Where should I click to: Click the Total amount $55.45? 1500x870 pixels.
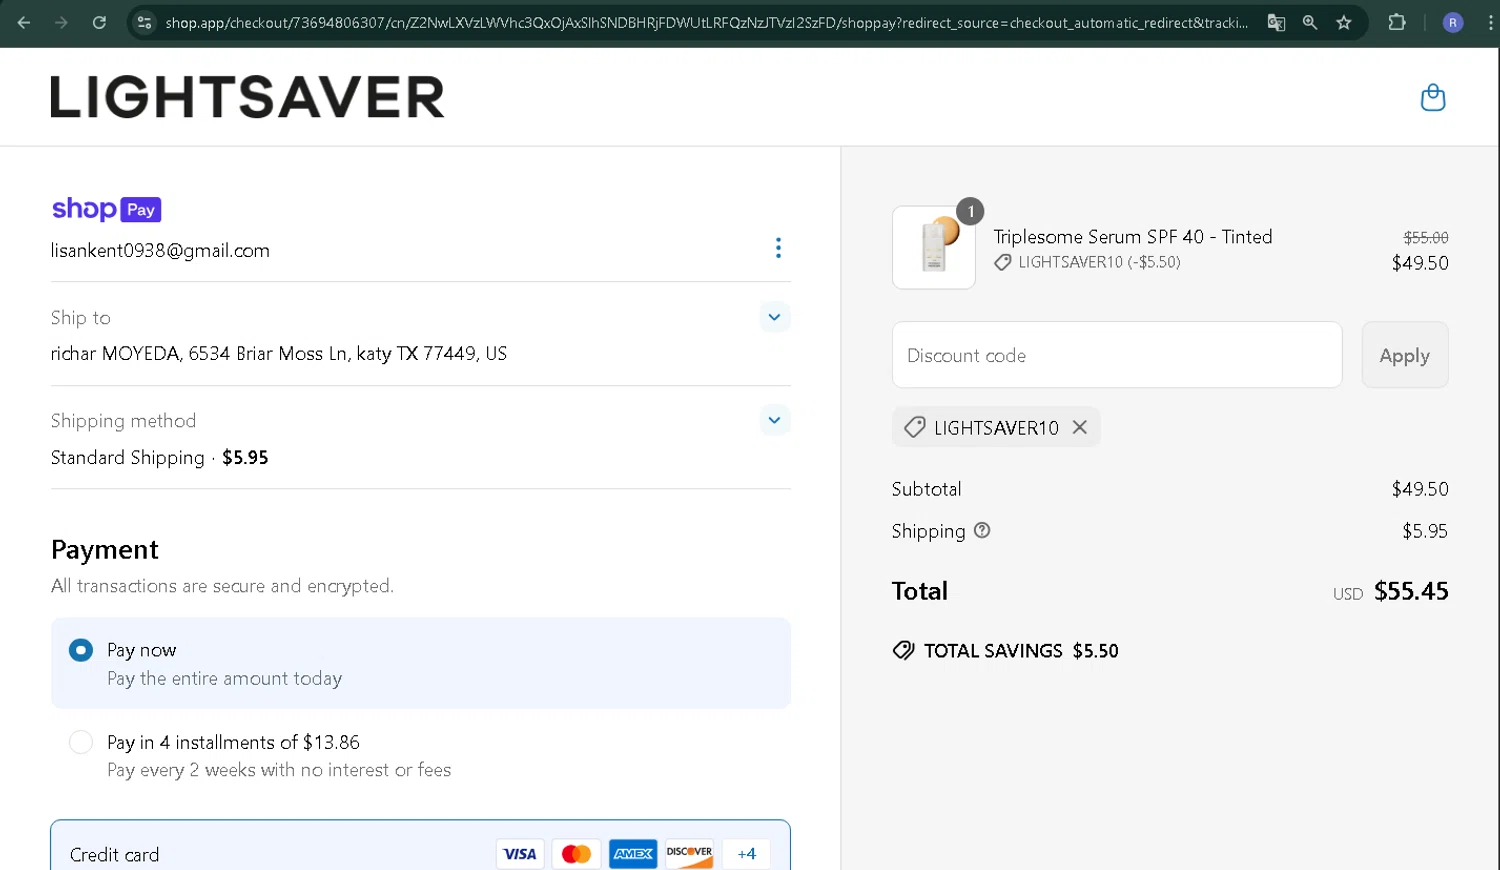(1411, 591)
